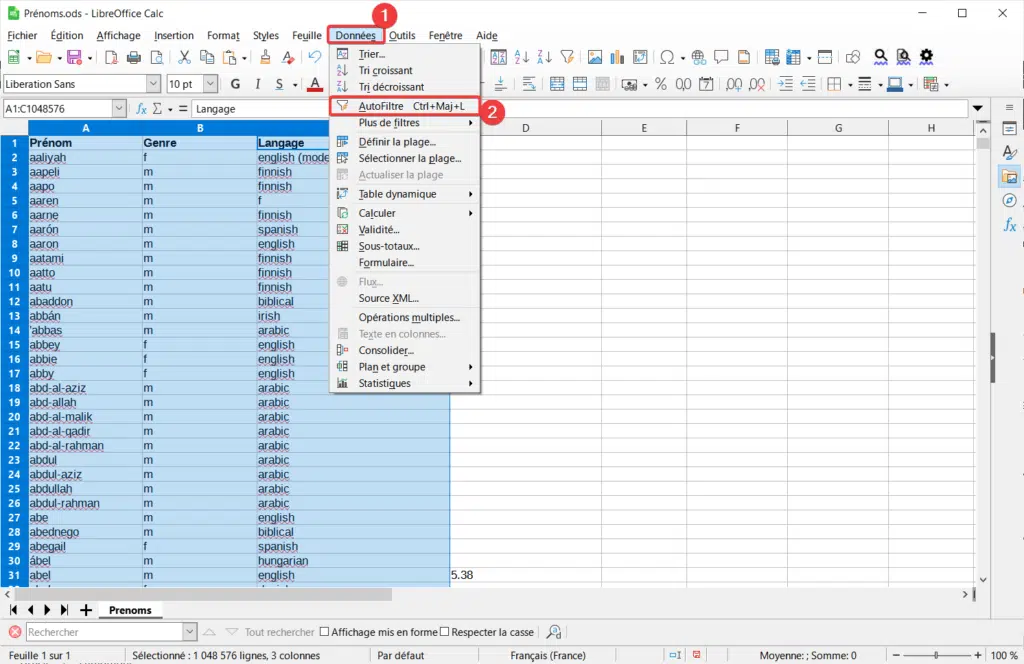The height and width of the screenshot is (664, 1024).
Task: Click the Insert image icon
Action: click(x=595, y=57)
